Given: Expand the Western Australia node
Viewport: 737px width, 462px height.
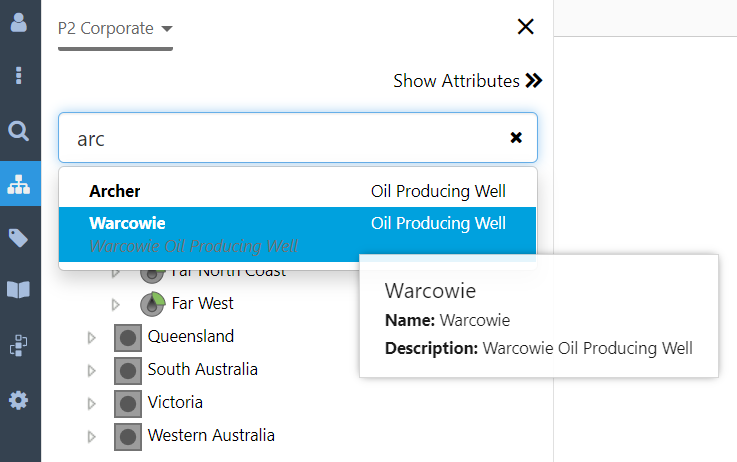Looking at the screenshot, I should [x=93, y=436].
